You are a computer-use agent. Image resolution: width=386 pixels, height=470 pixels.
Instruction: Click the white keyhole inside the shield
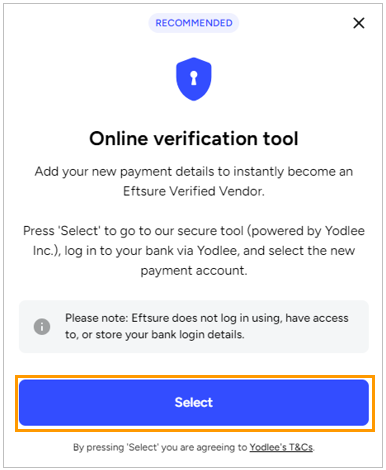coord(194,78)
